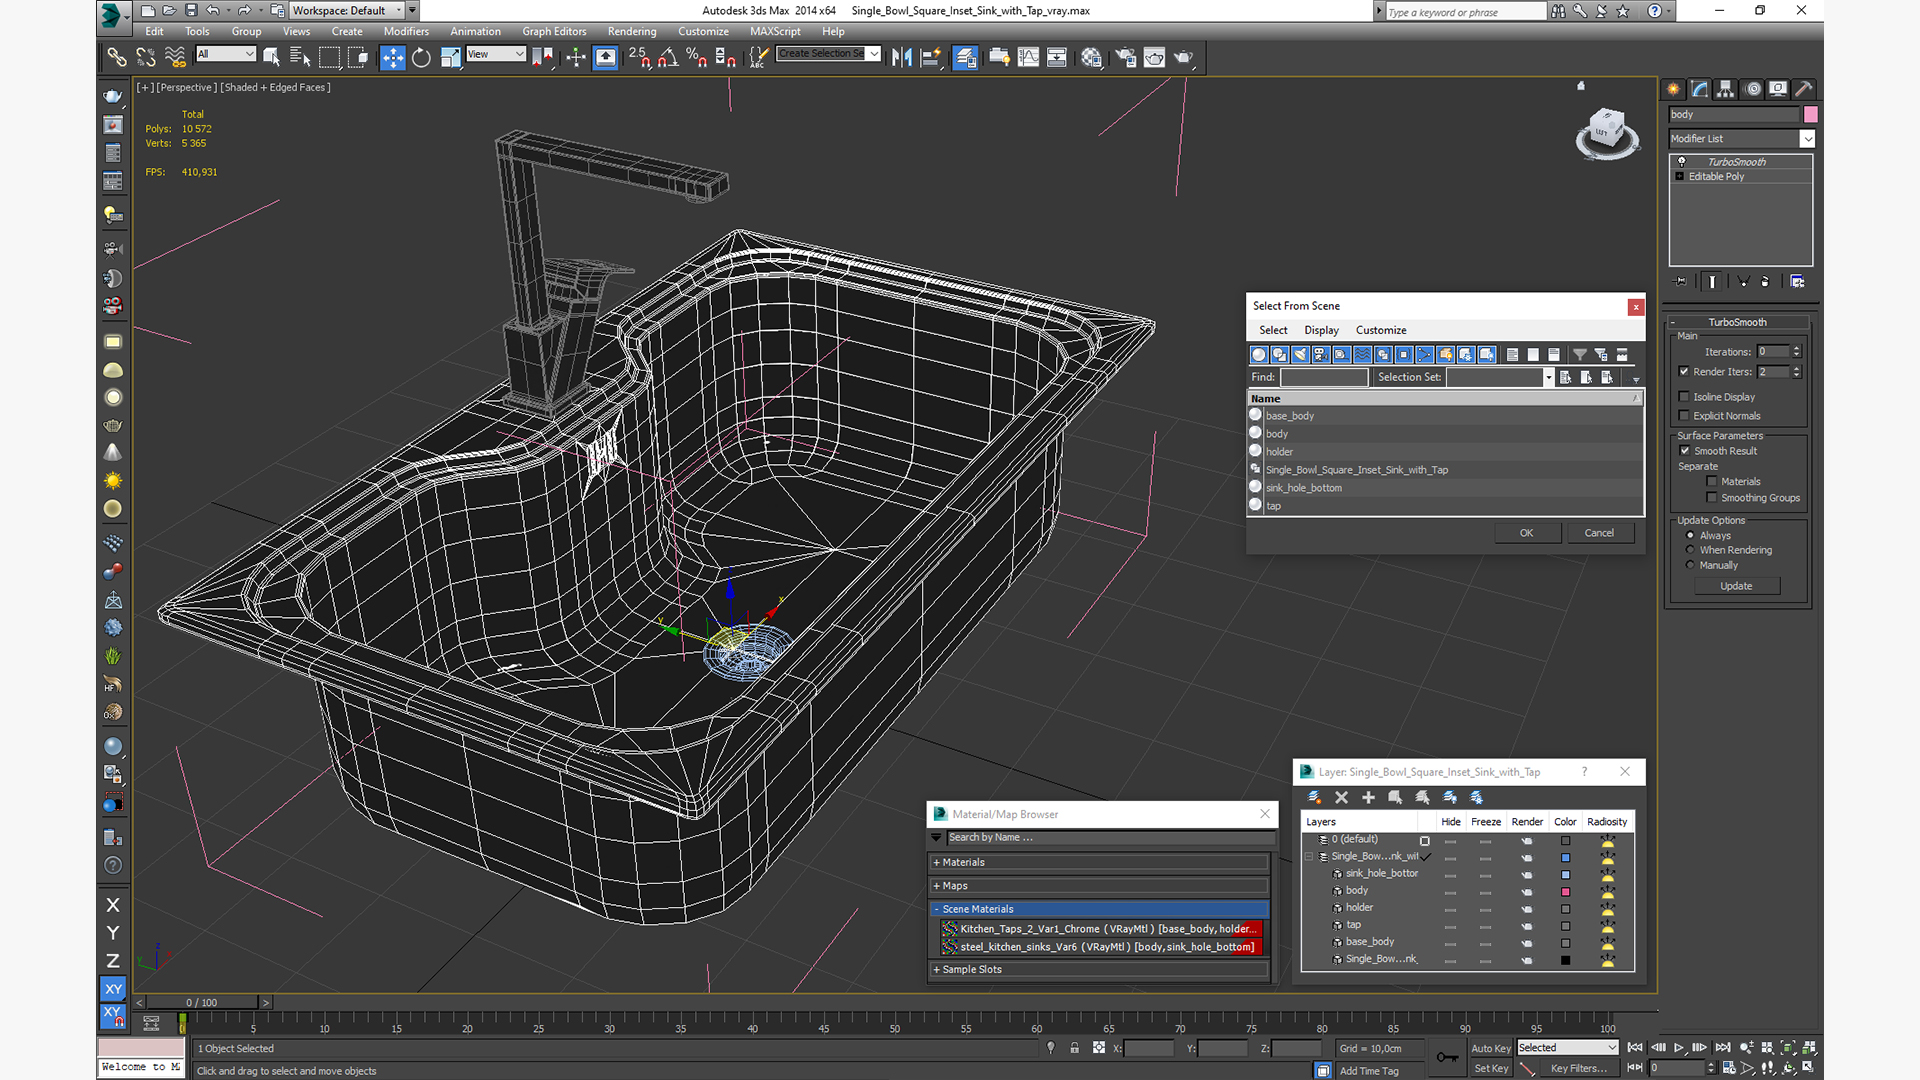Screen dimensions: 1920x1080
Task: Collapse the Scene Materials group
Action: [1099, 909]
